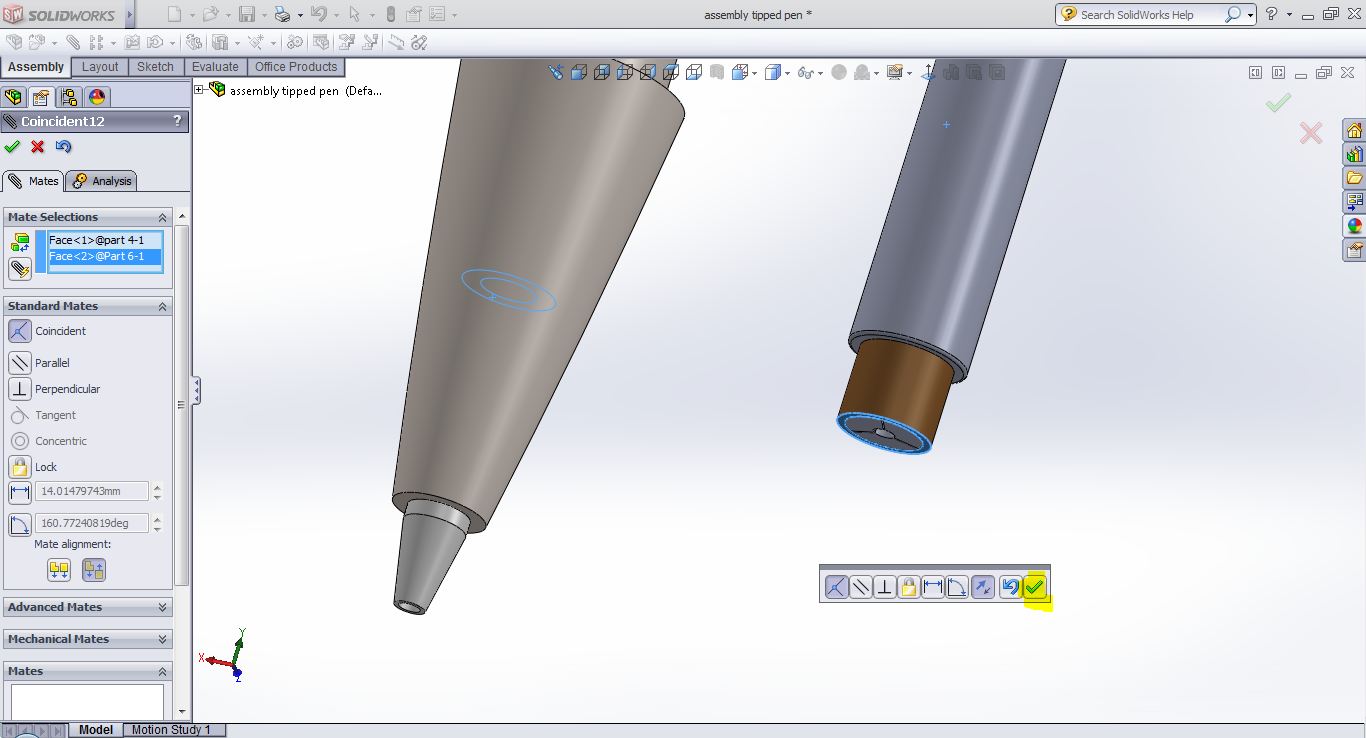Open the Options icon in top toolbar
1366x738 pixels.
(x=437, y=14)
